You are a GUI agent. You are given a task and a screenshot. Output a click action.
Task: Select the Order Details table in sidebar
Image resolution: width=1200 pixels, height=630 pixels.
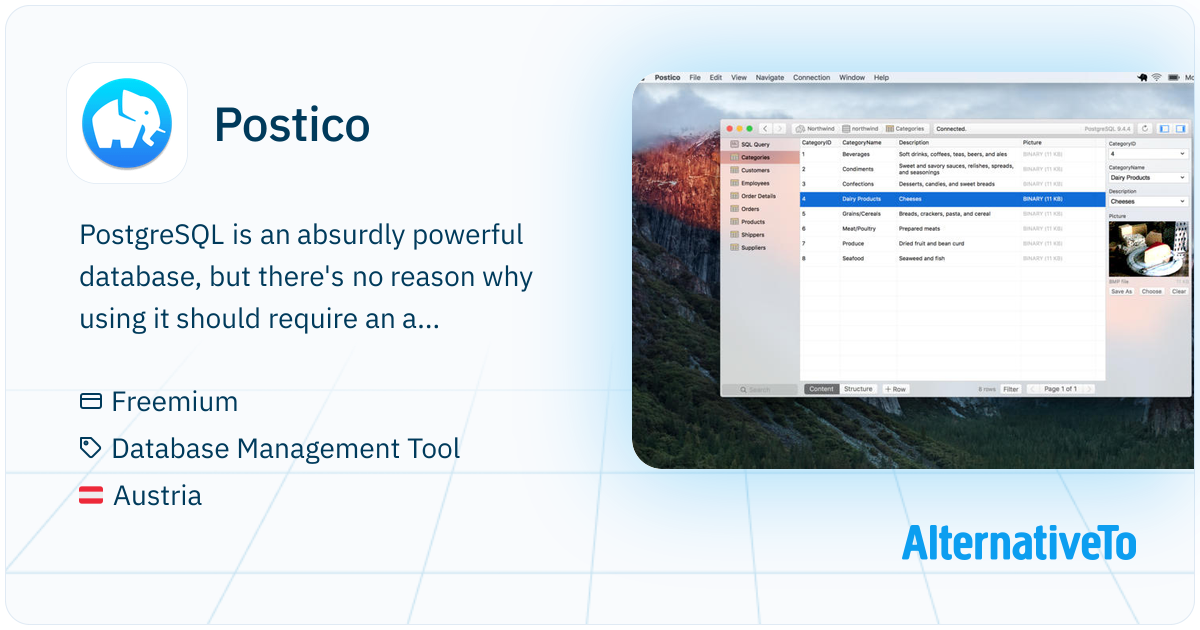[x=760, y=196]
